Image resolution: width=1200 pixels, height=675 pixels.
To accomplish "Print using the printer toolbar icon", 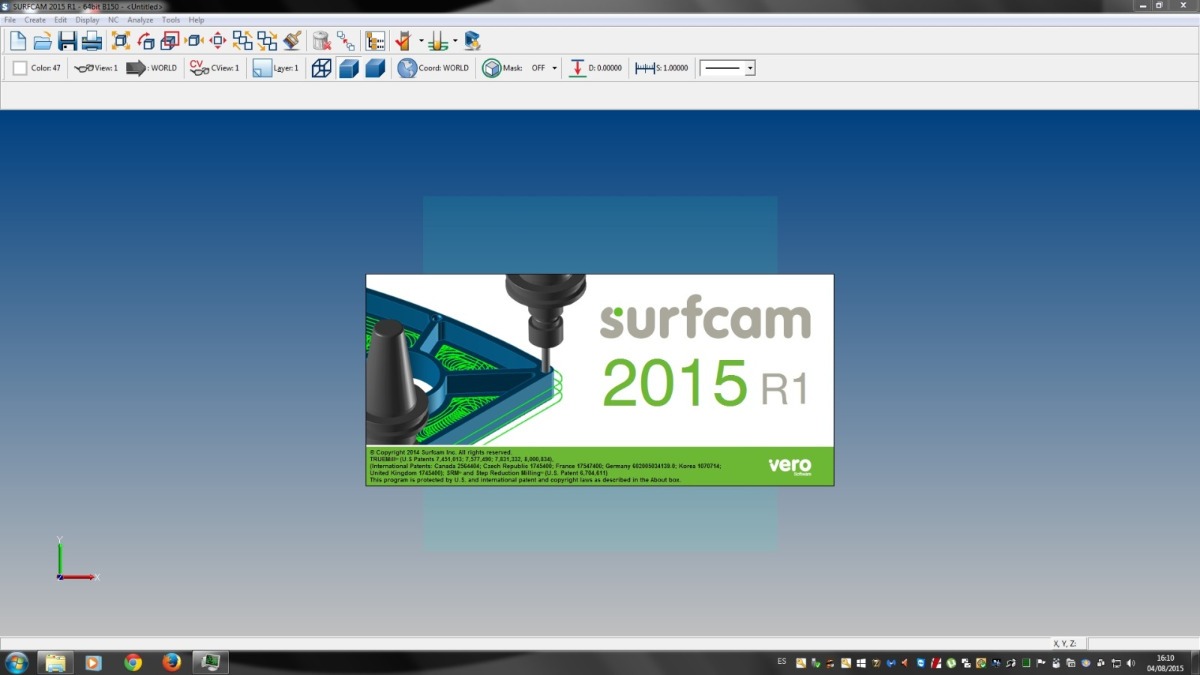I will tap(91, 41).
